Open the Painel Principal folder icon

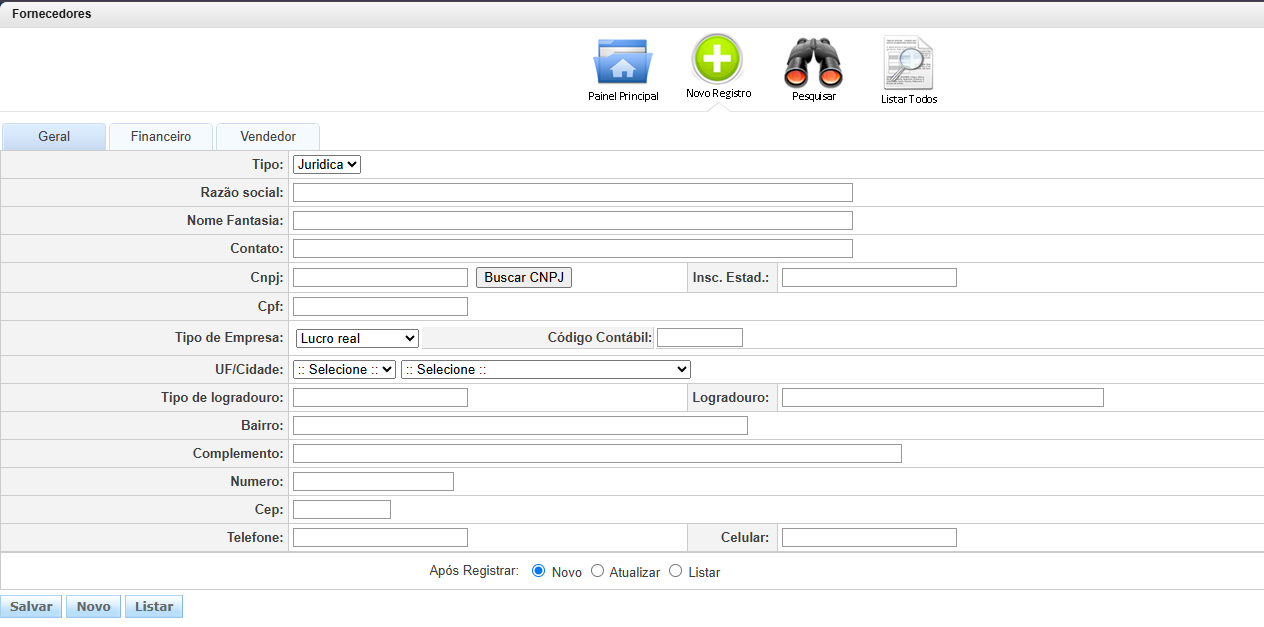tap(622, 62)
